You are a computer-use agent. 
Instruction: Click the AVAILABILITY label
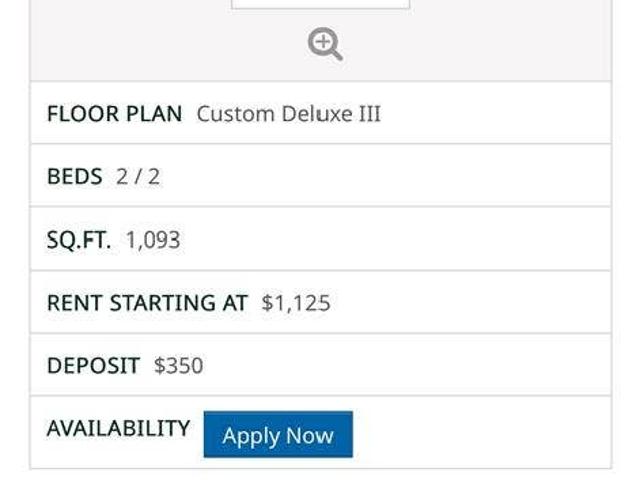118,428
